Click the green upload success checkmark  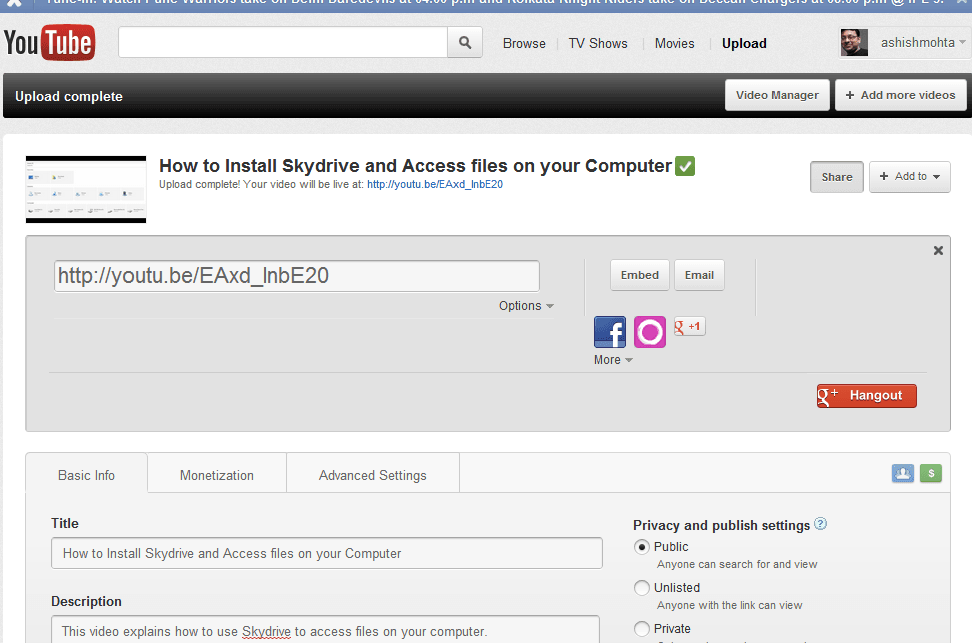point(685,166)
